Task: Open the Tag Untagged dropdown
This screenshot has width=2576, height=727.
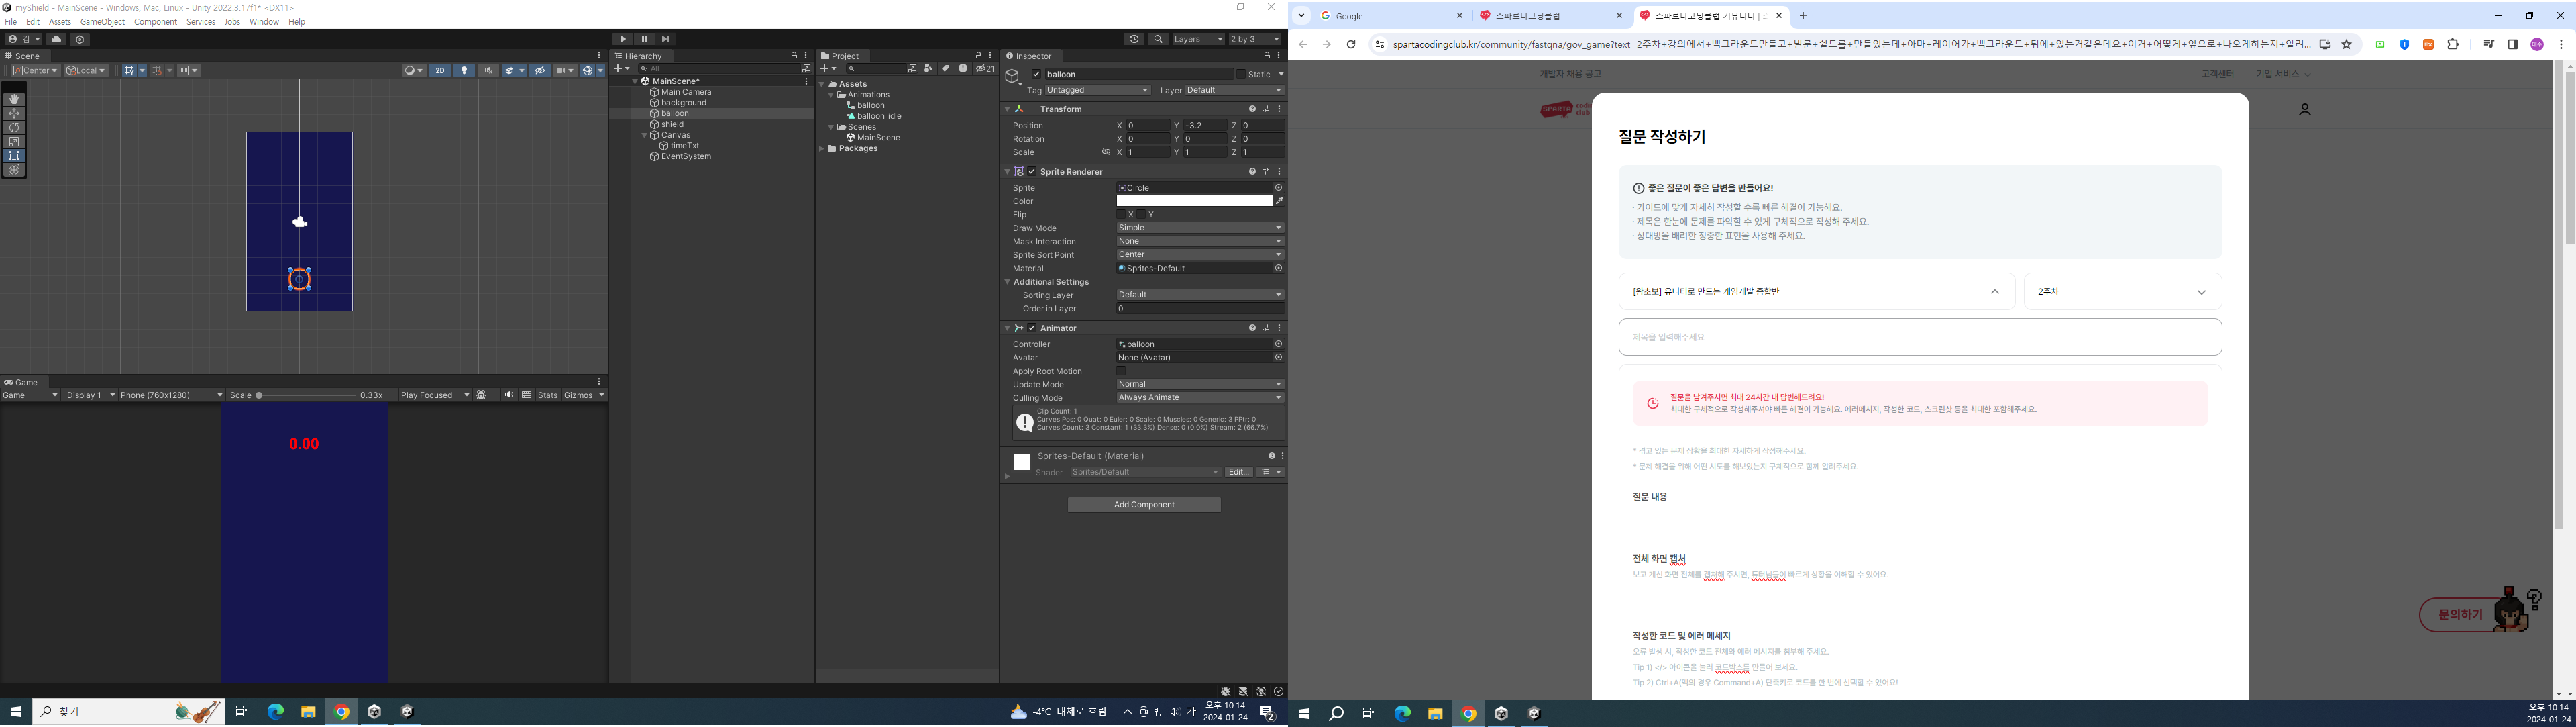Action: [1097, 90]
